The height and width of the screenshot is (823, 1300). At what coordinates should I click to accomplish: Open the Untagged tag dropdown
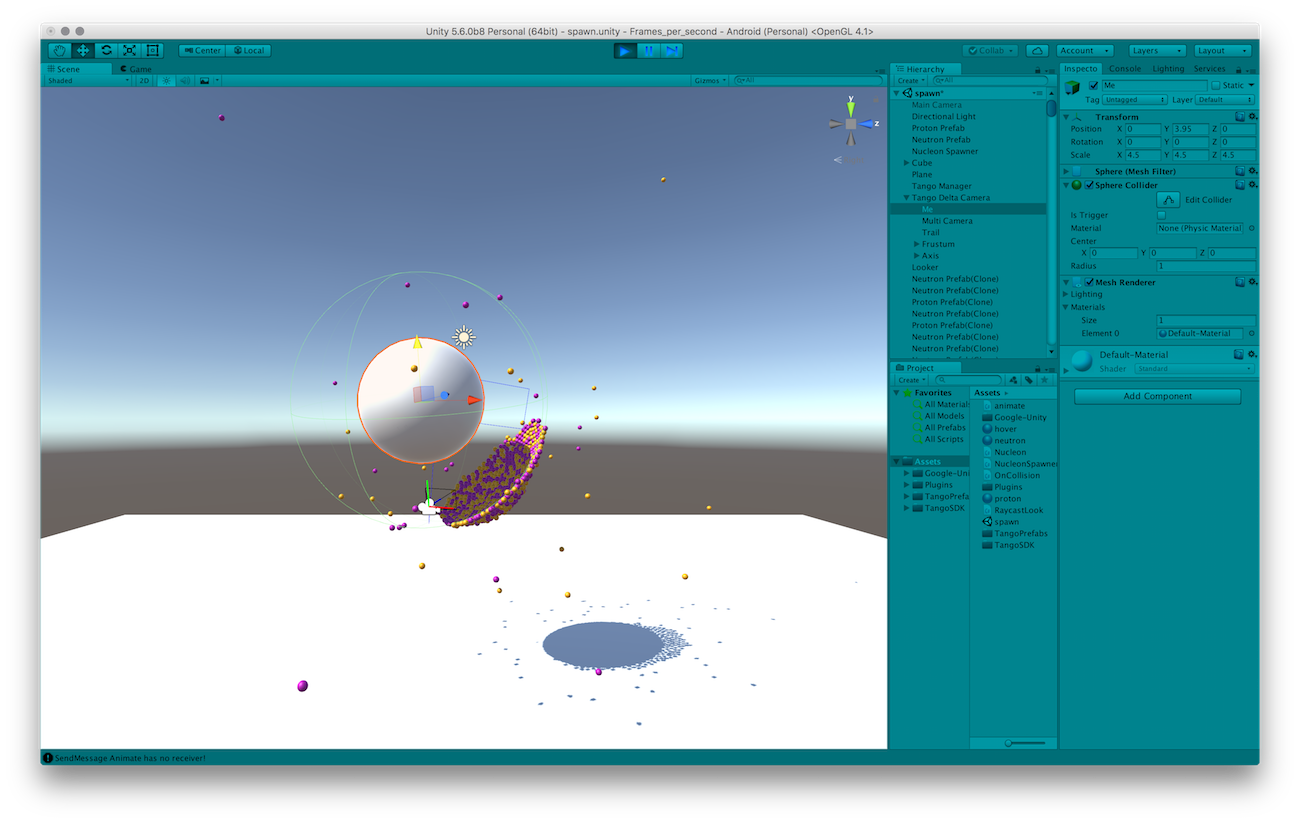1135,99
